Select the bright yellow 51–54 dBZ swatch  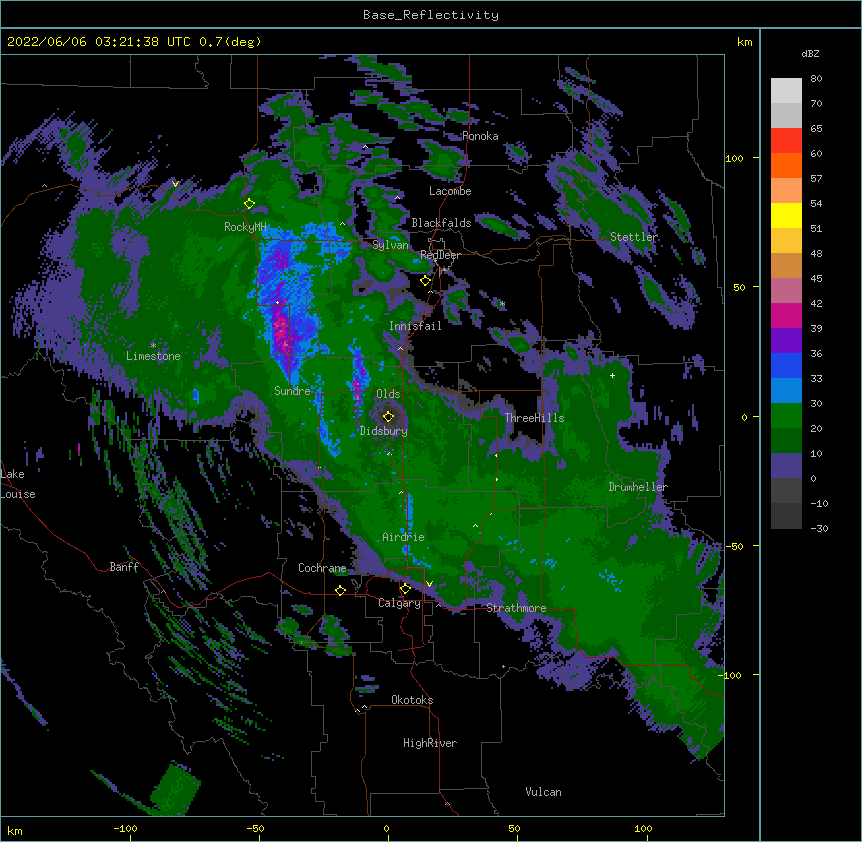[786, 215]
